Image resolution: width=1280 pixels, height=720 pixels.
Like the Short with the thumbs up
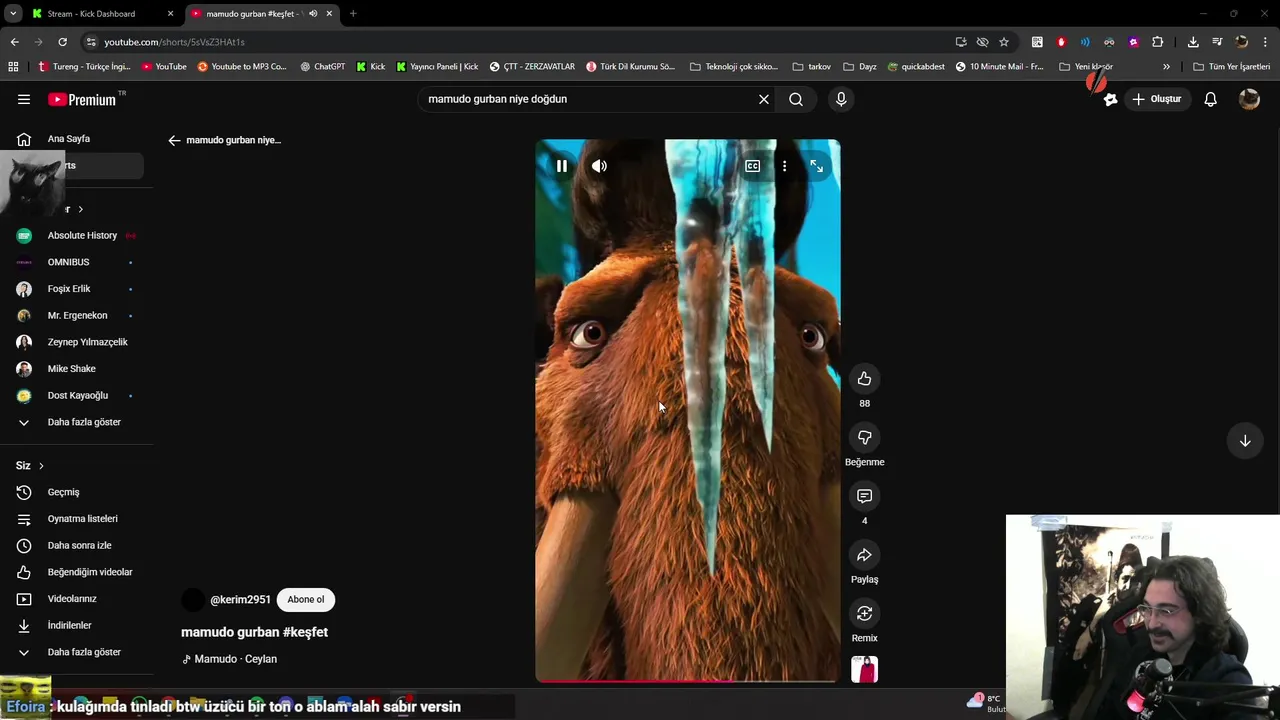pos(864,379)
